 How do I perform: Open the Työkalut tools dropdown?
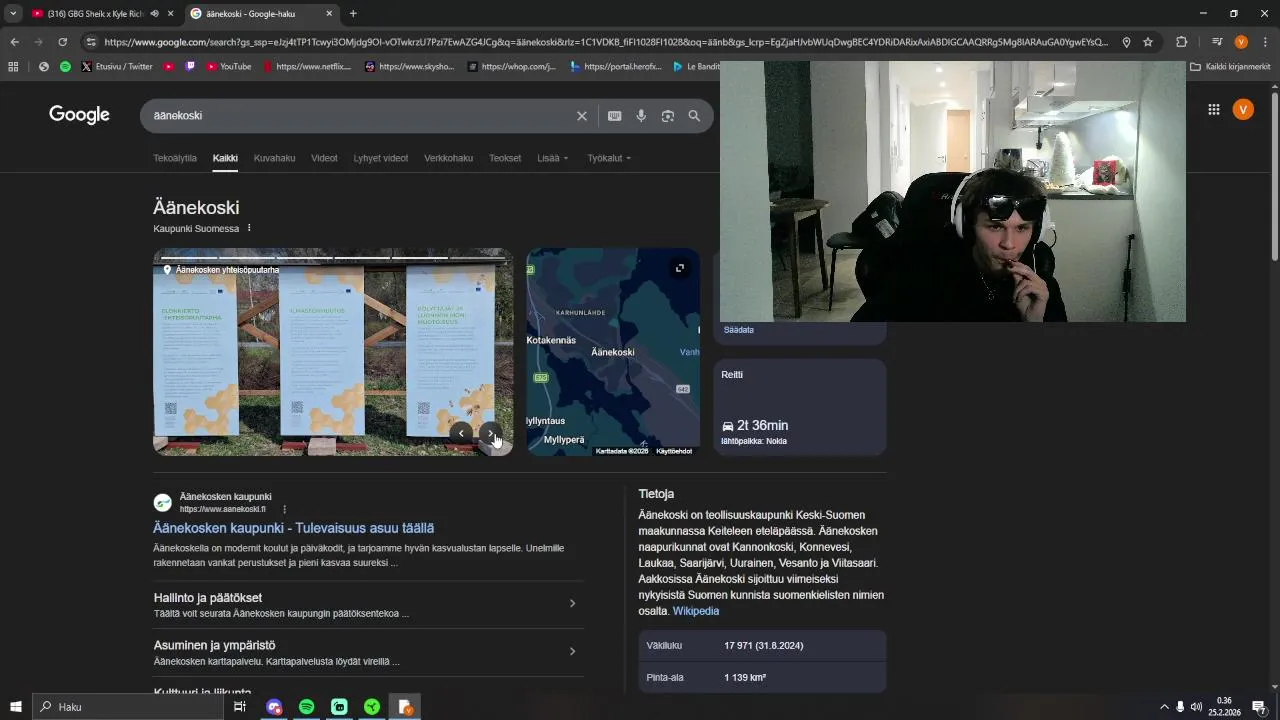(x=609, y=158)
